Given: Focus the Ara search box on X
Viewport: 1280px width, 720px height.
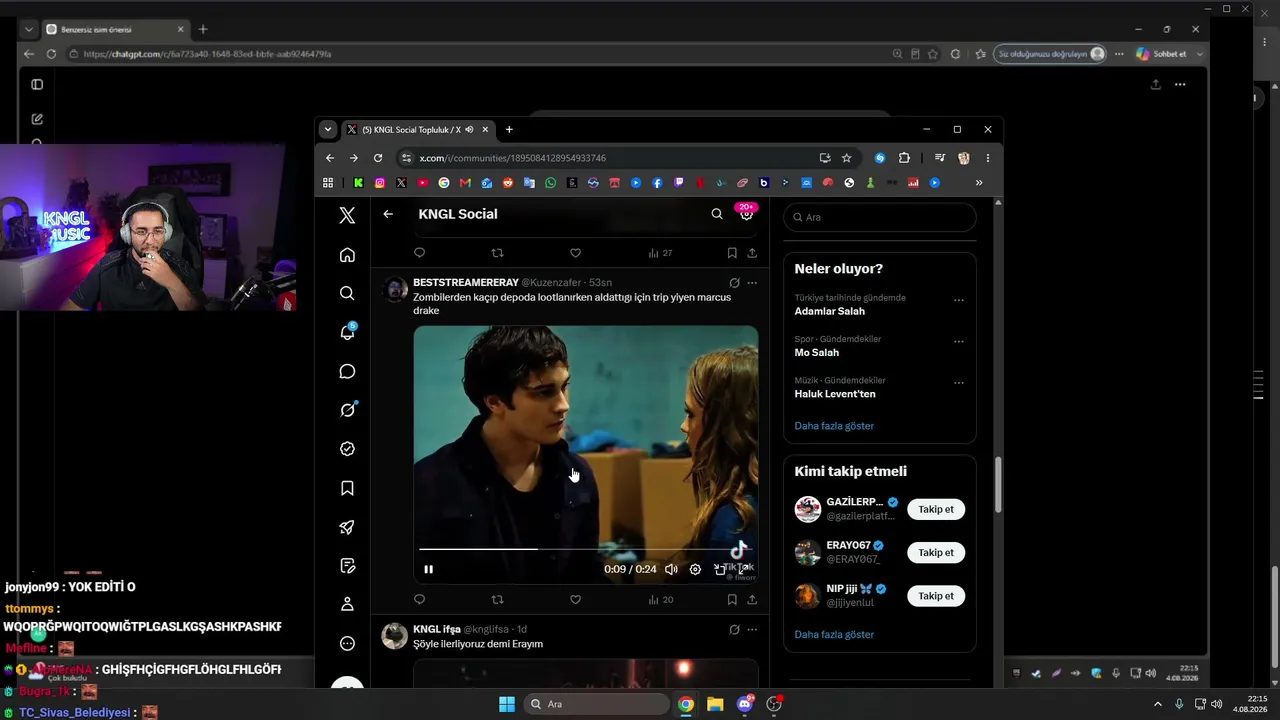Looking at the screenshot, I should coord(880,217).
